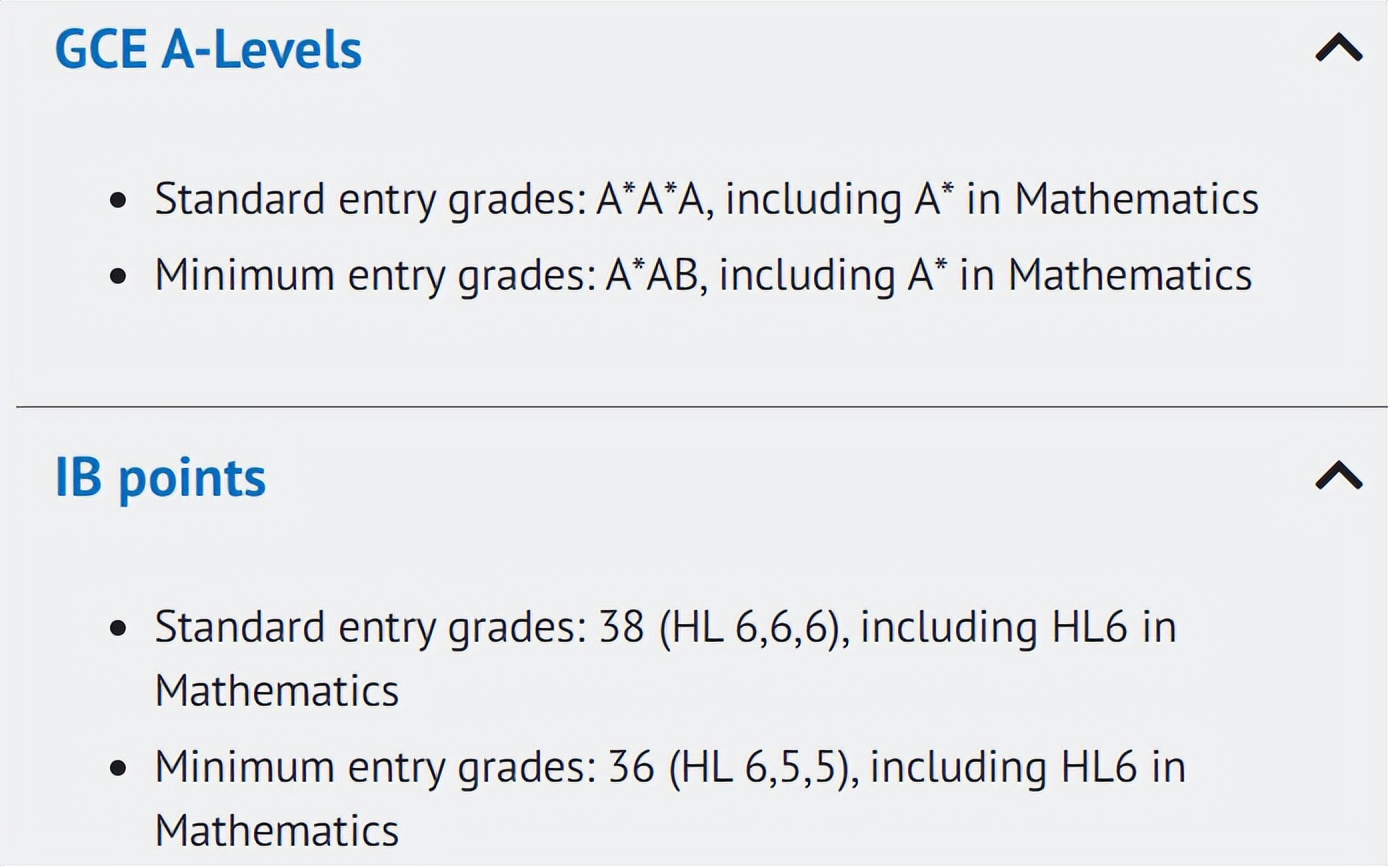Collapse the IB points section chevron
The height and width of the screenshot is (866, 1388).
[x=1338, y=475]
